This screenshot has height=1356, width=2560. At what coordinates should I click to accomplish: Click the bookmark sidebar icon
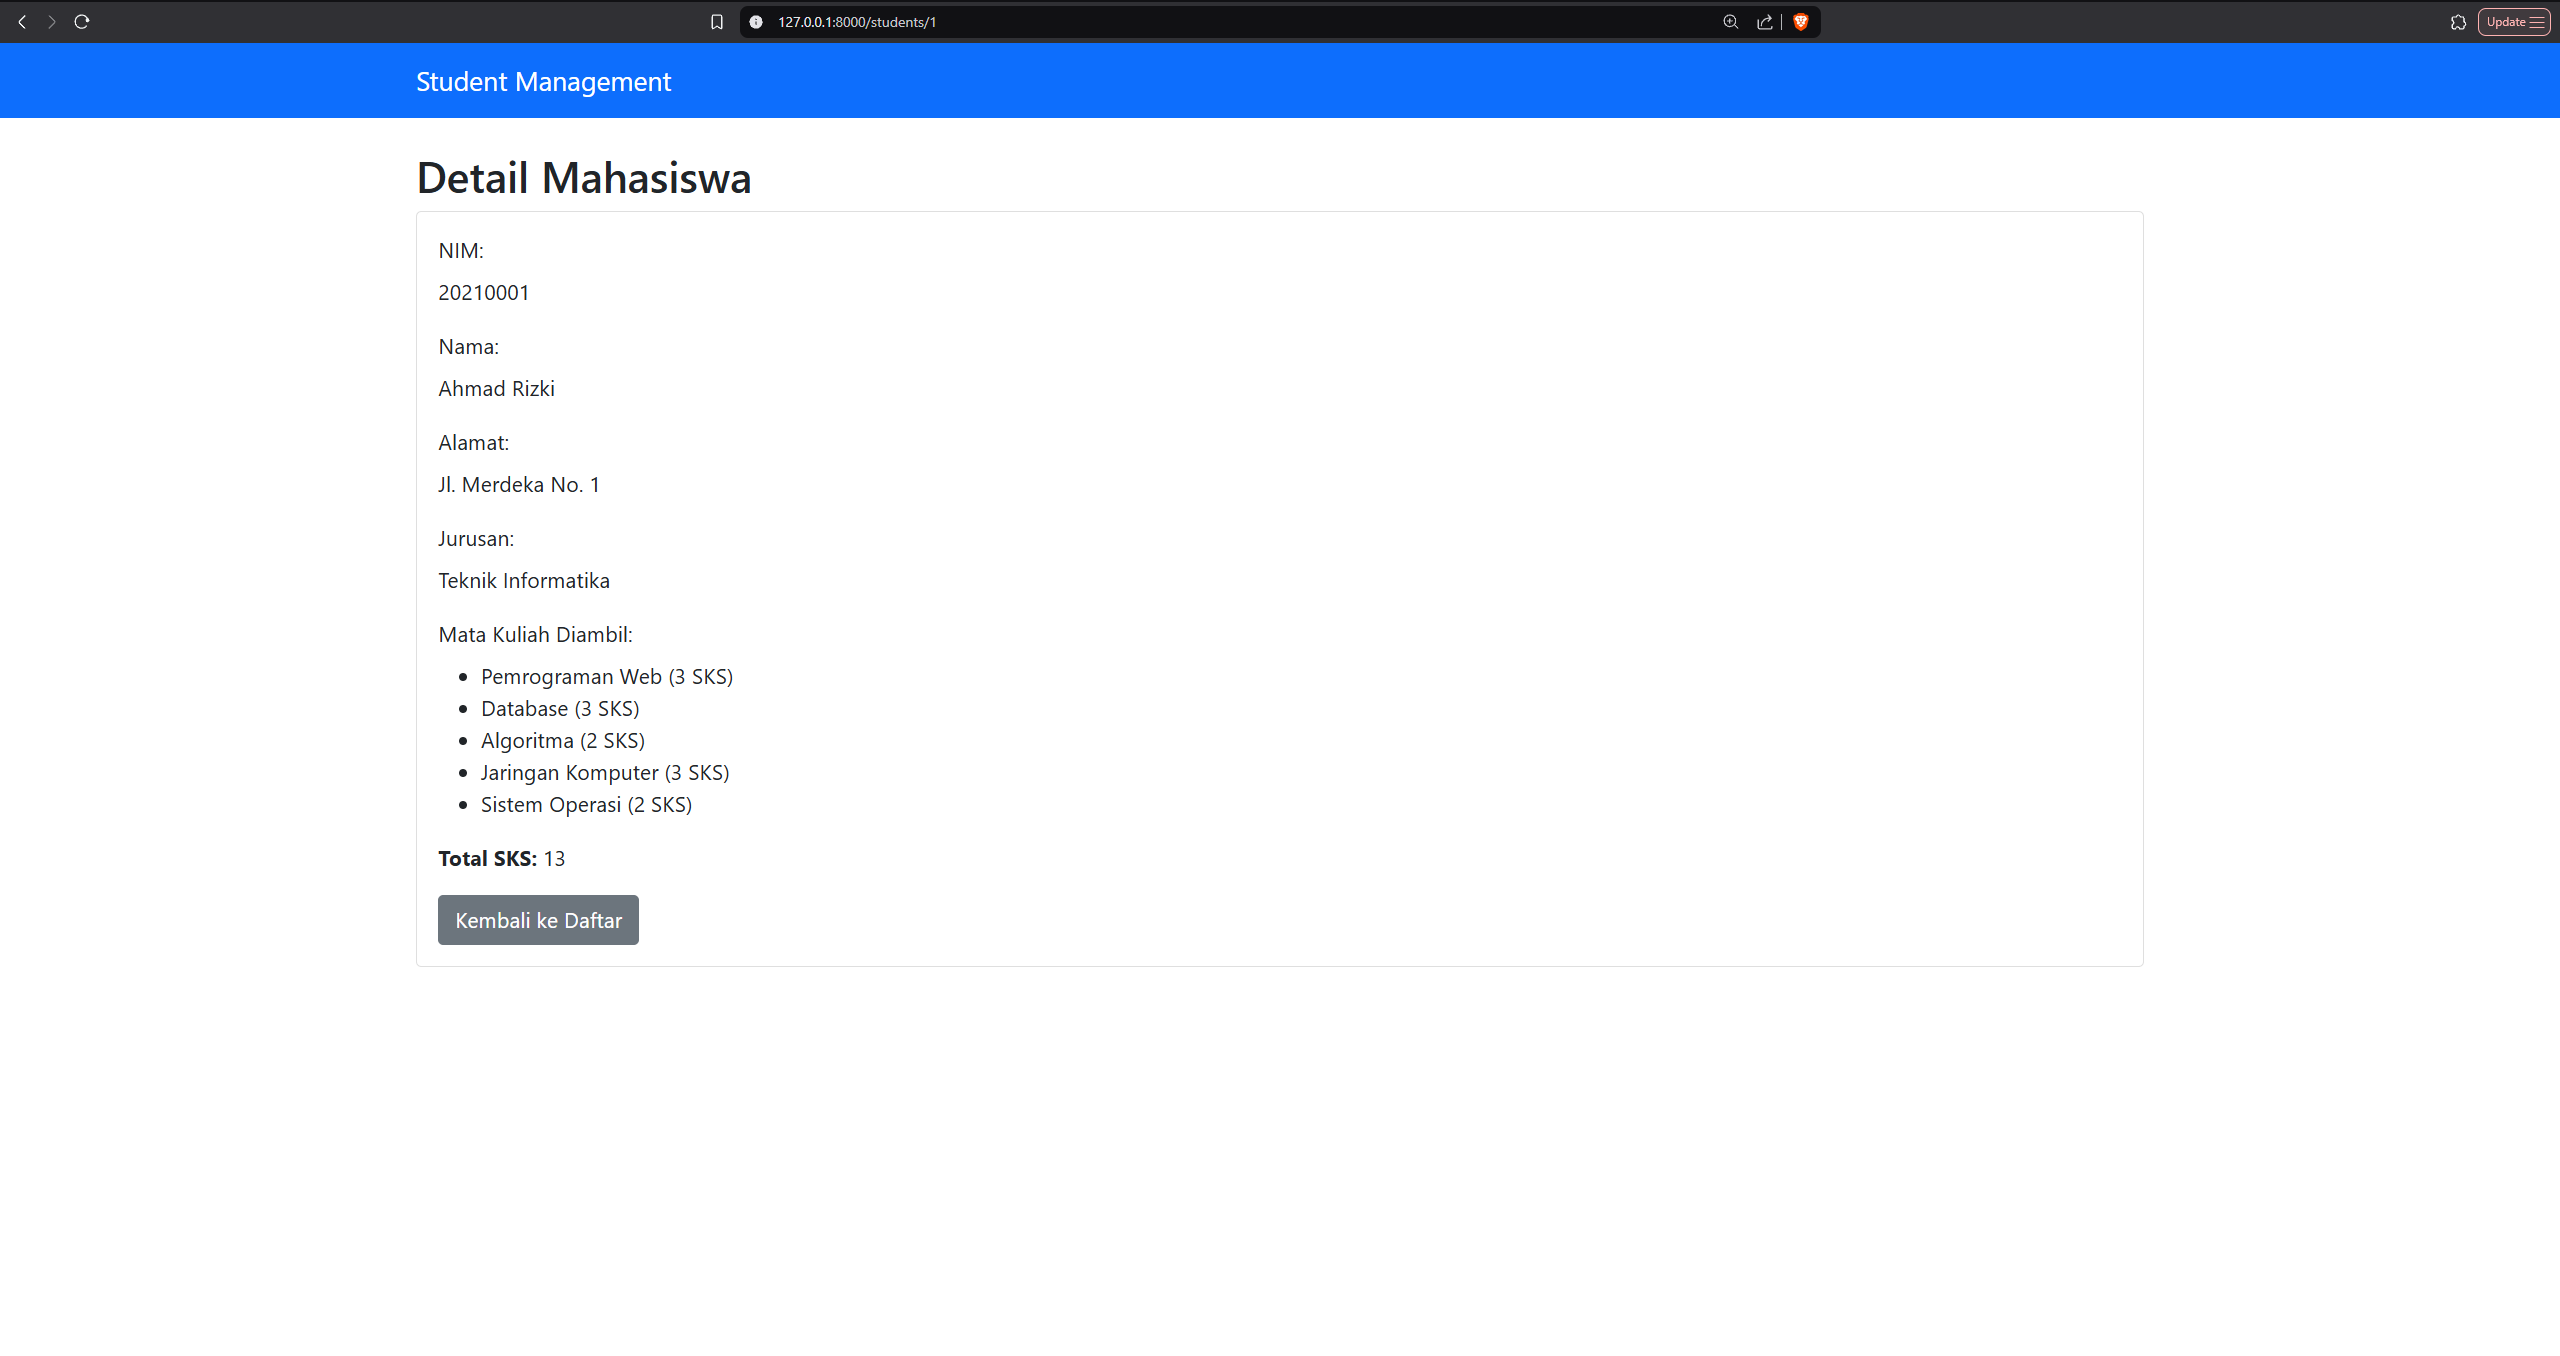point(716,21)
